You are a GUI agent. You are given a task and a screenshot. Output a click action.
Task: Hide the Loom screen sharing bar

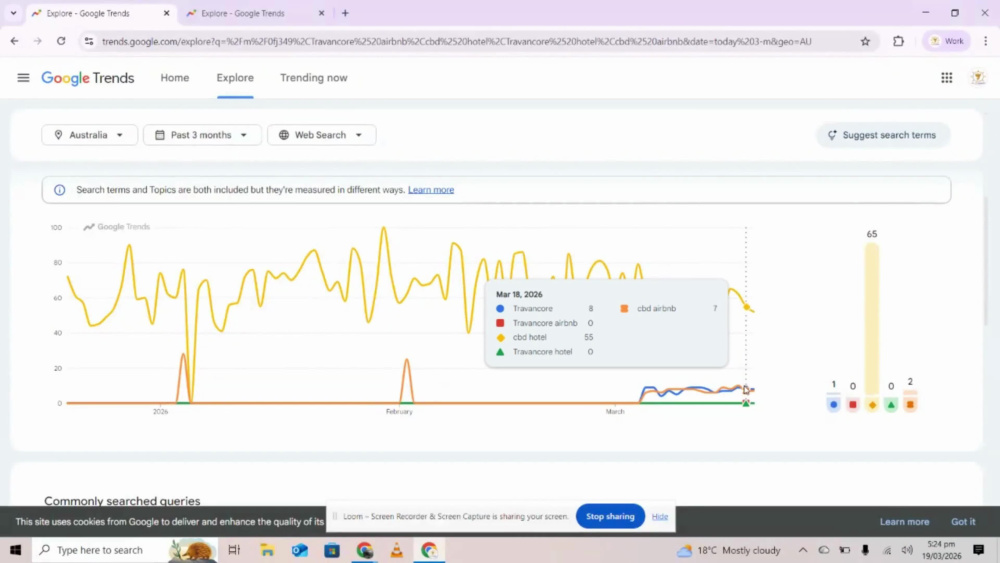click(x=659, y=516)
